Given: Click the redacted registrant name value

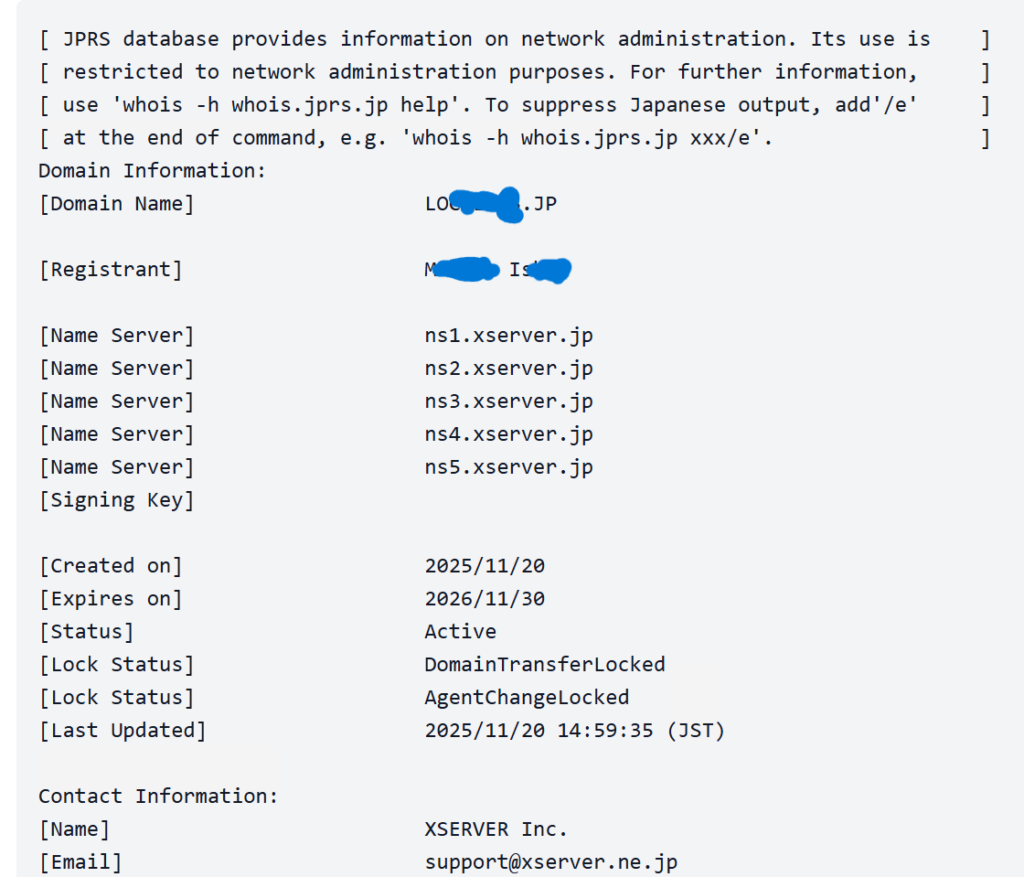Looking at the screenshot, I should tap(498, 270).
